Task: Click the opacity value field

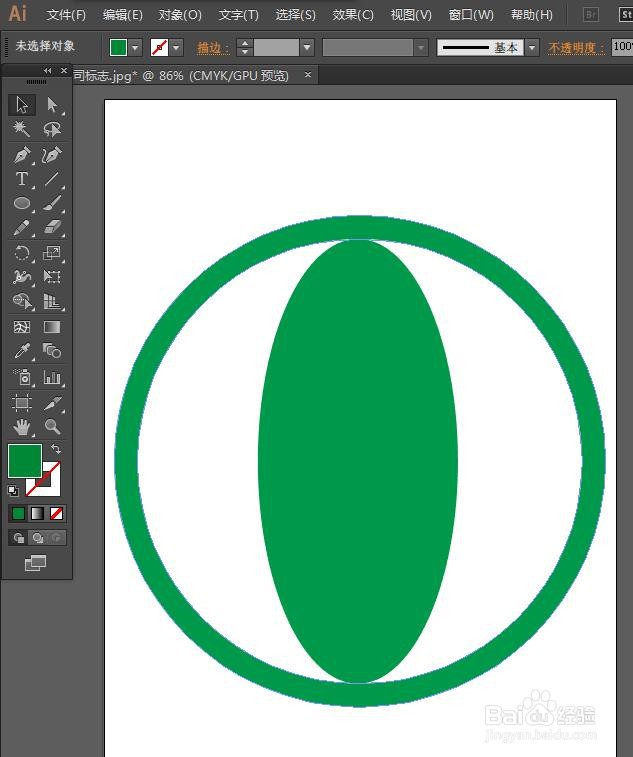Action: coord(622,47)
